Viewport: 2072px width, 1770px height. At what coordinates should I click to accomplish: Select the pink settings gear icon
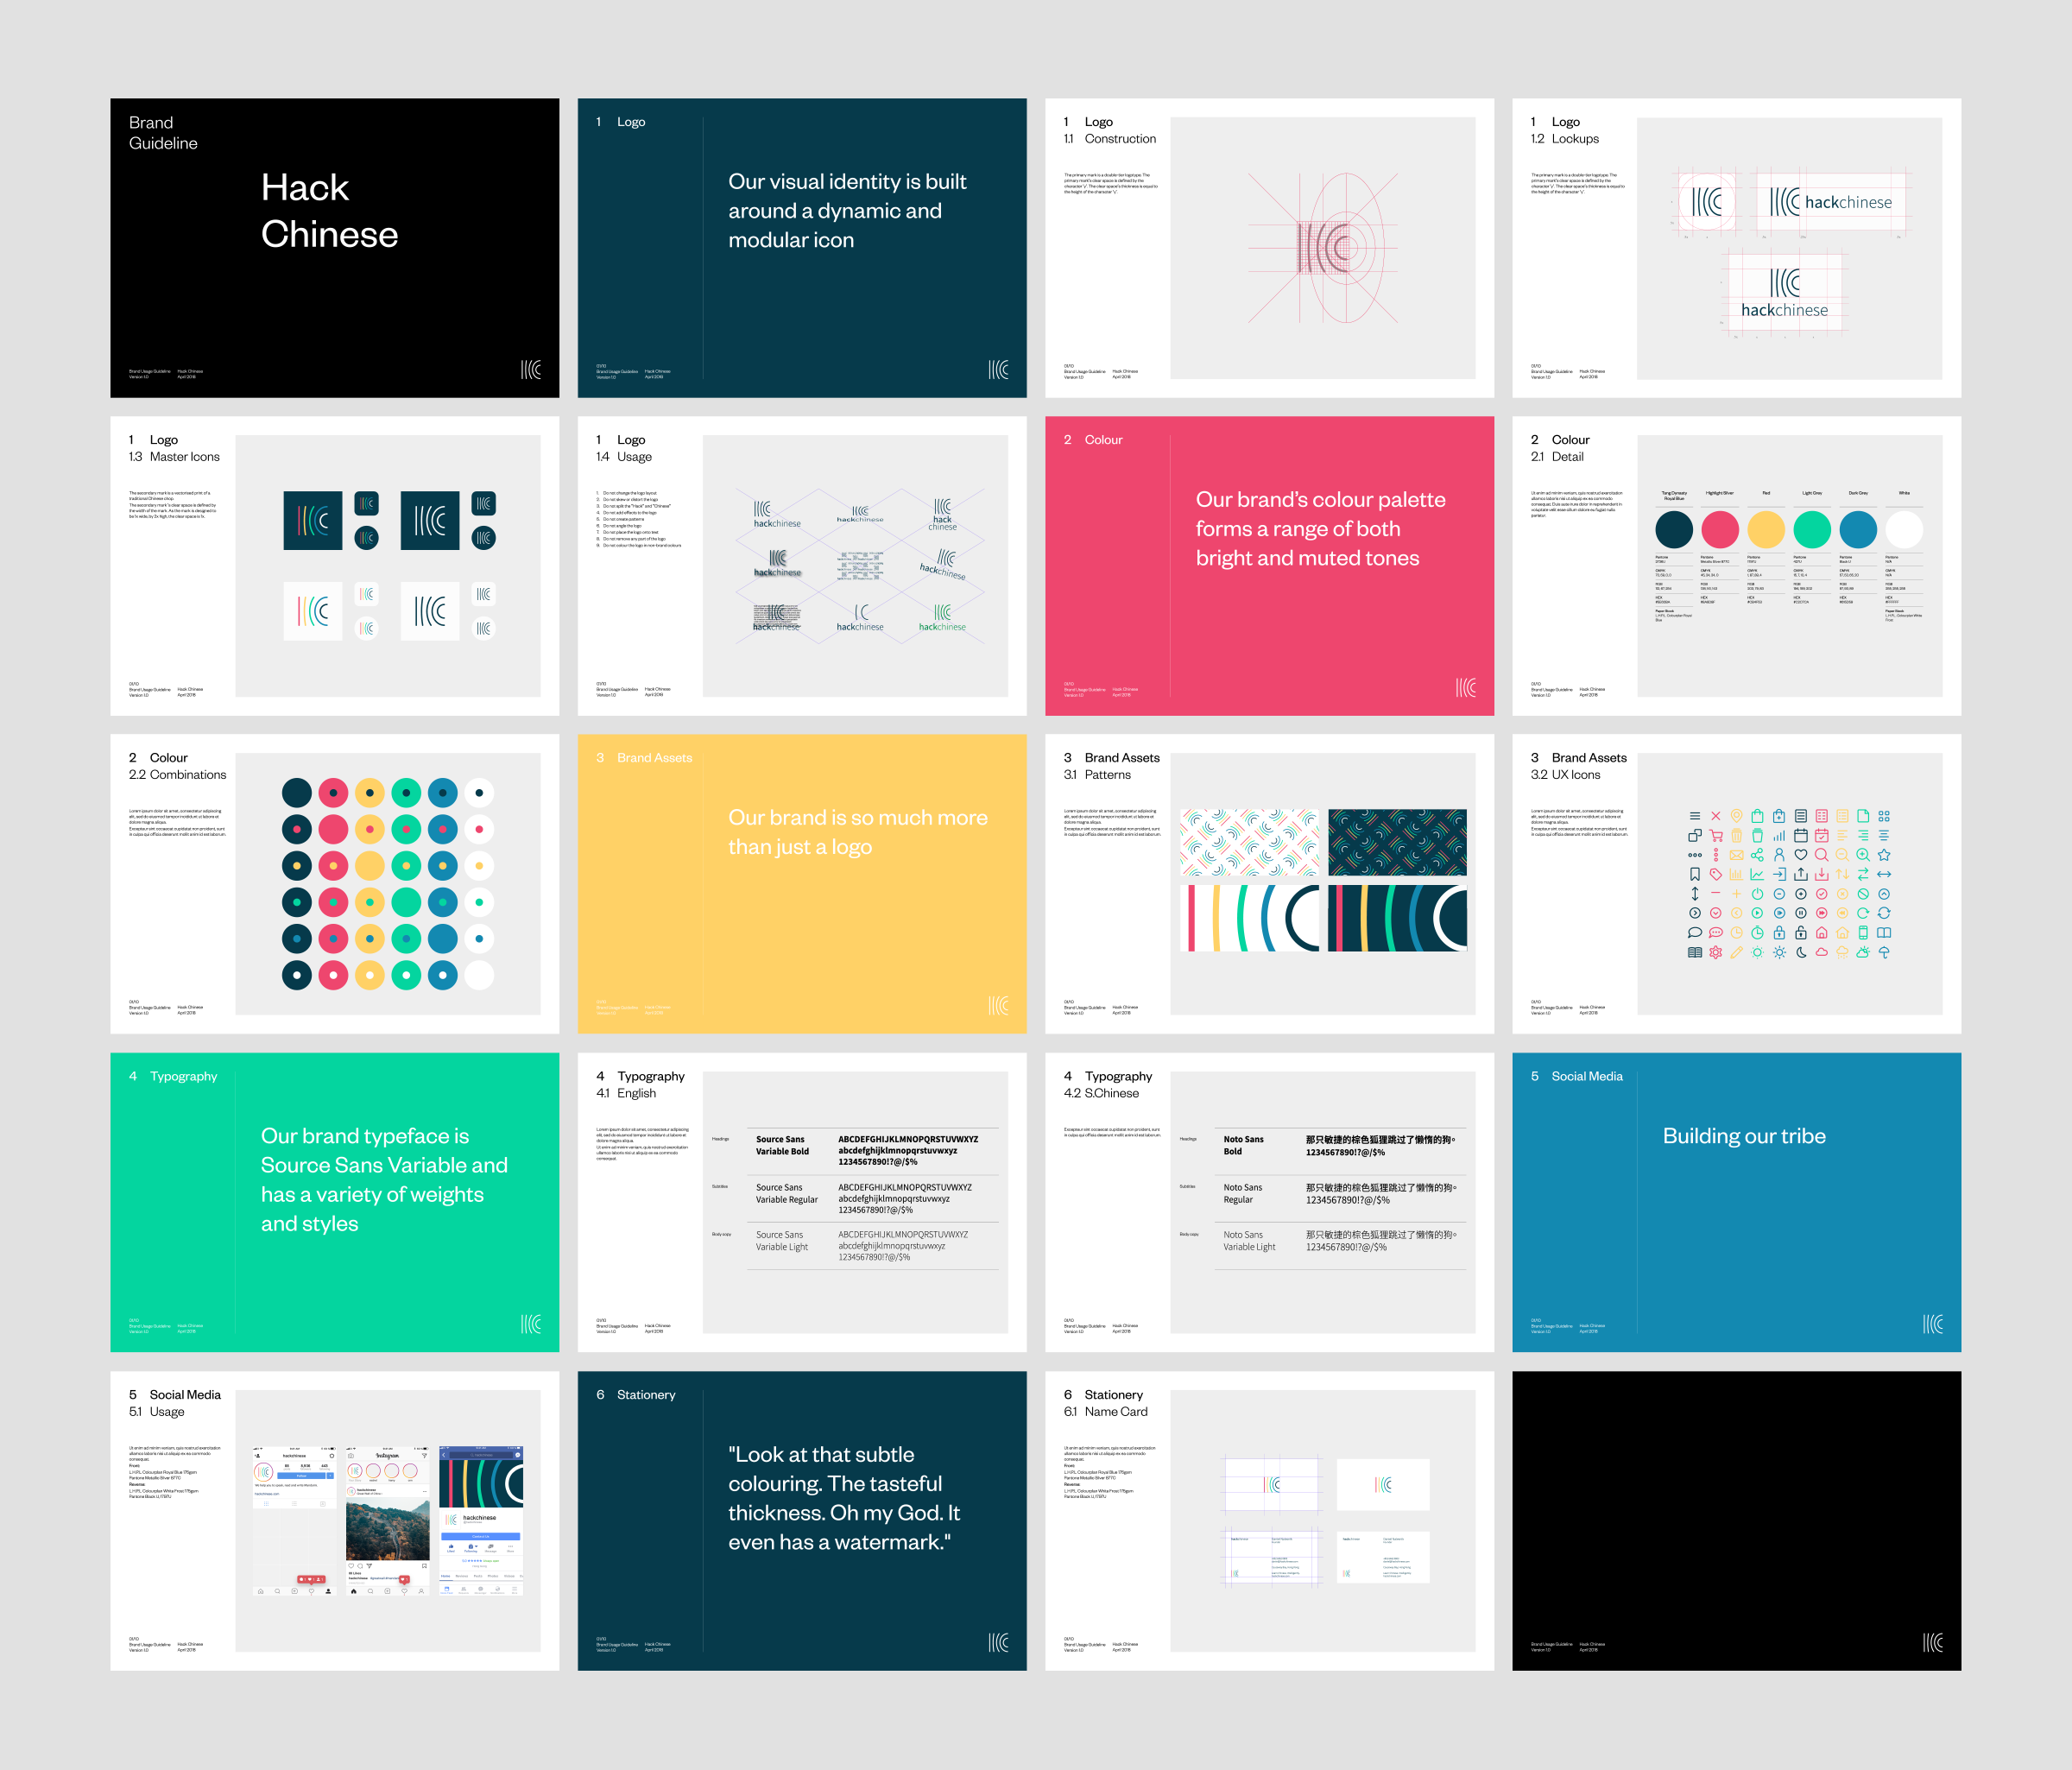coord(1716,953)
